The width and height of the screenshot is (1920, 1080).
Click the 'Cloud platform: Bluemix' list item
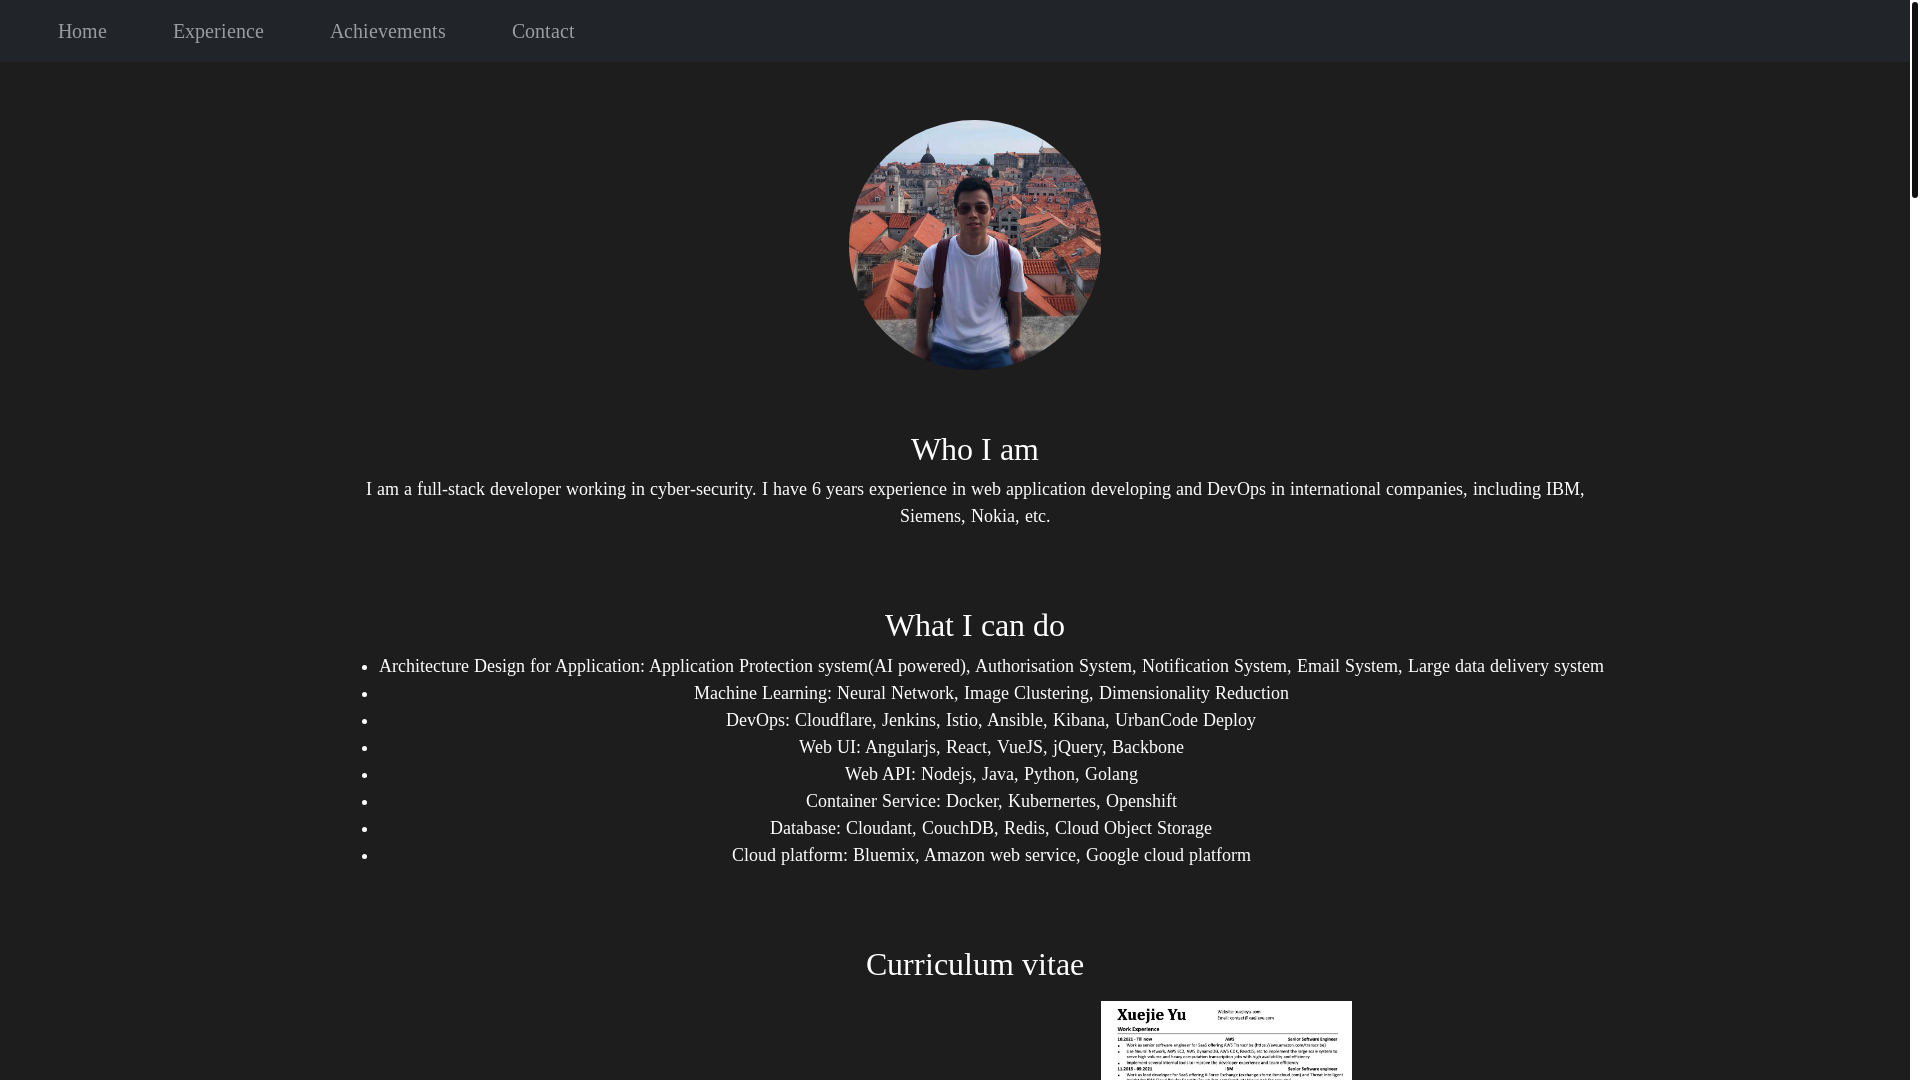coord(991,855)
